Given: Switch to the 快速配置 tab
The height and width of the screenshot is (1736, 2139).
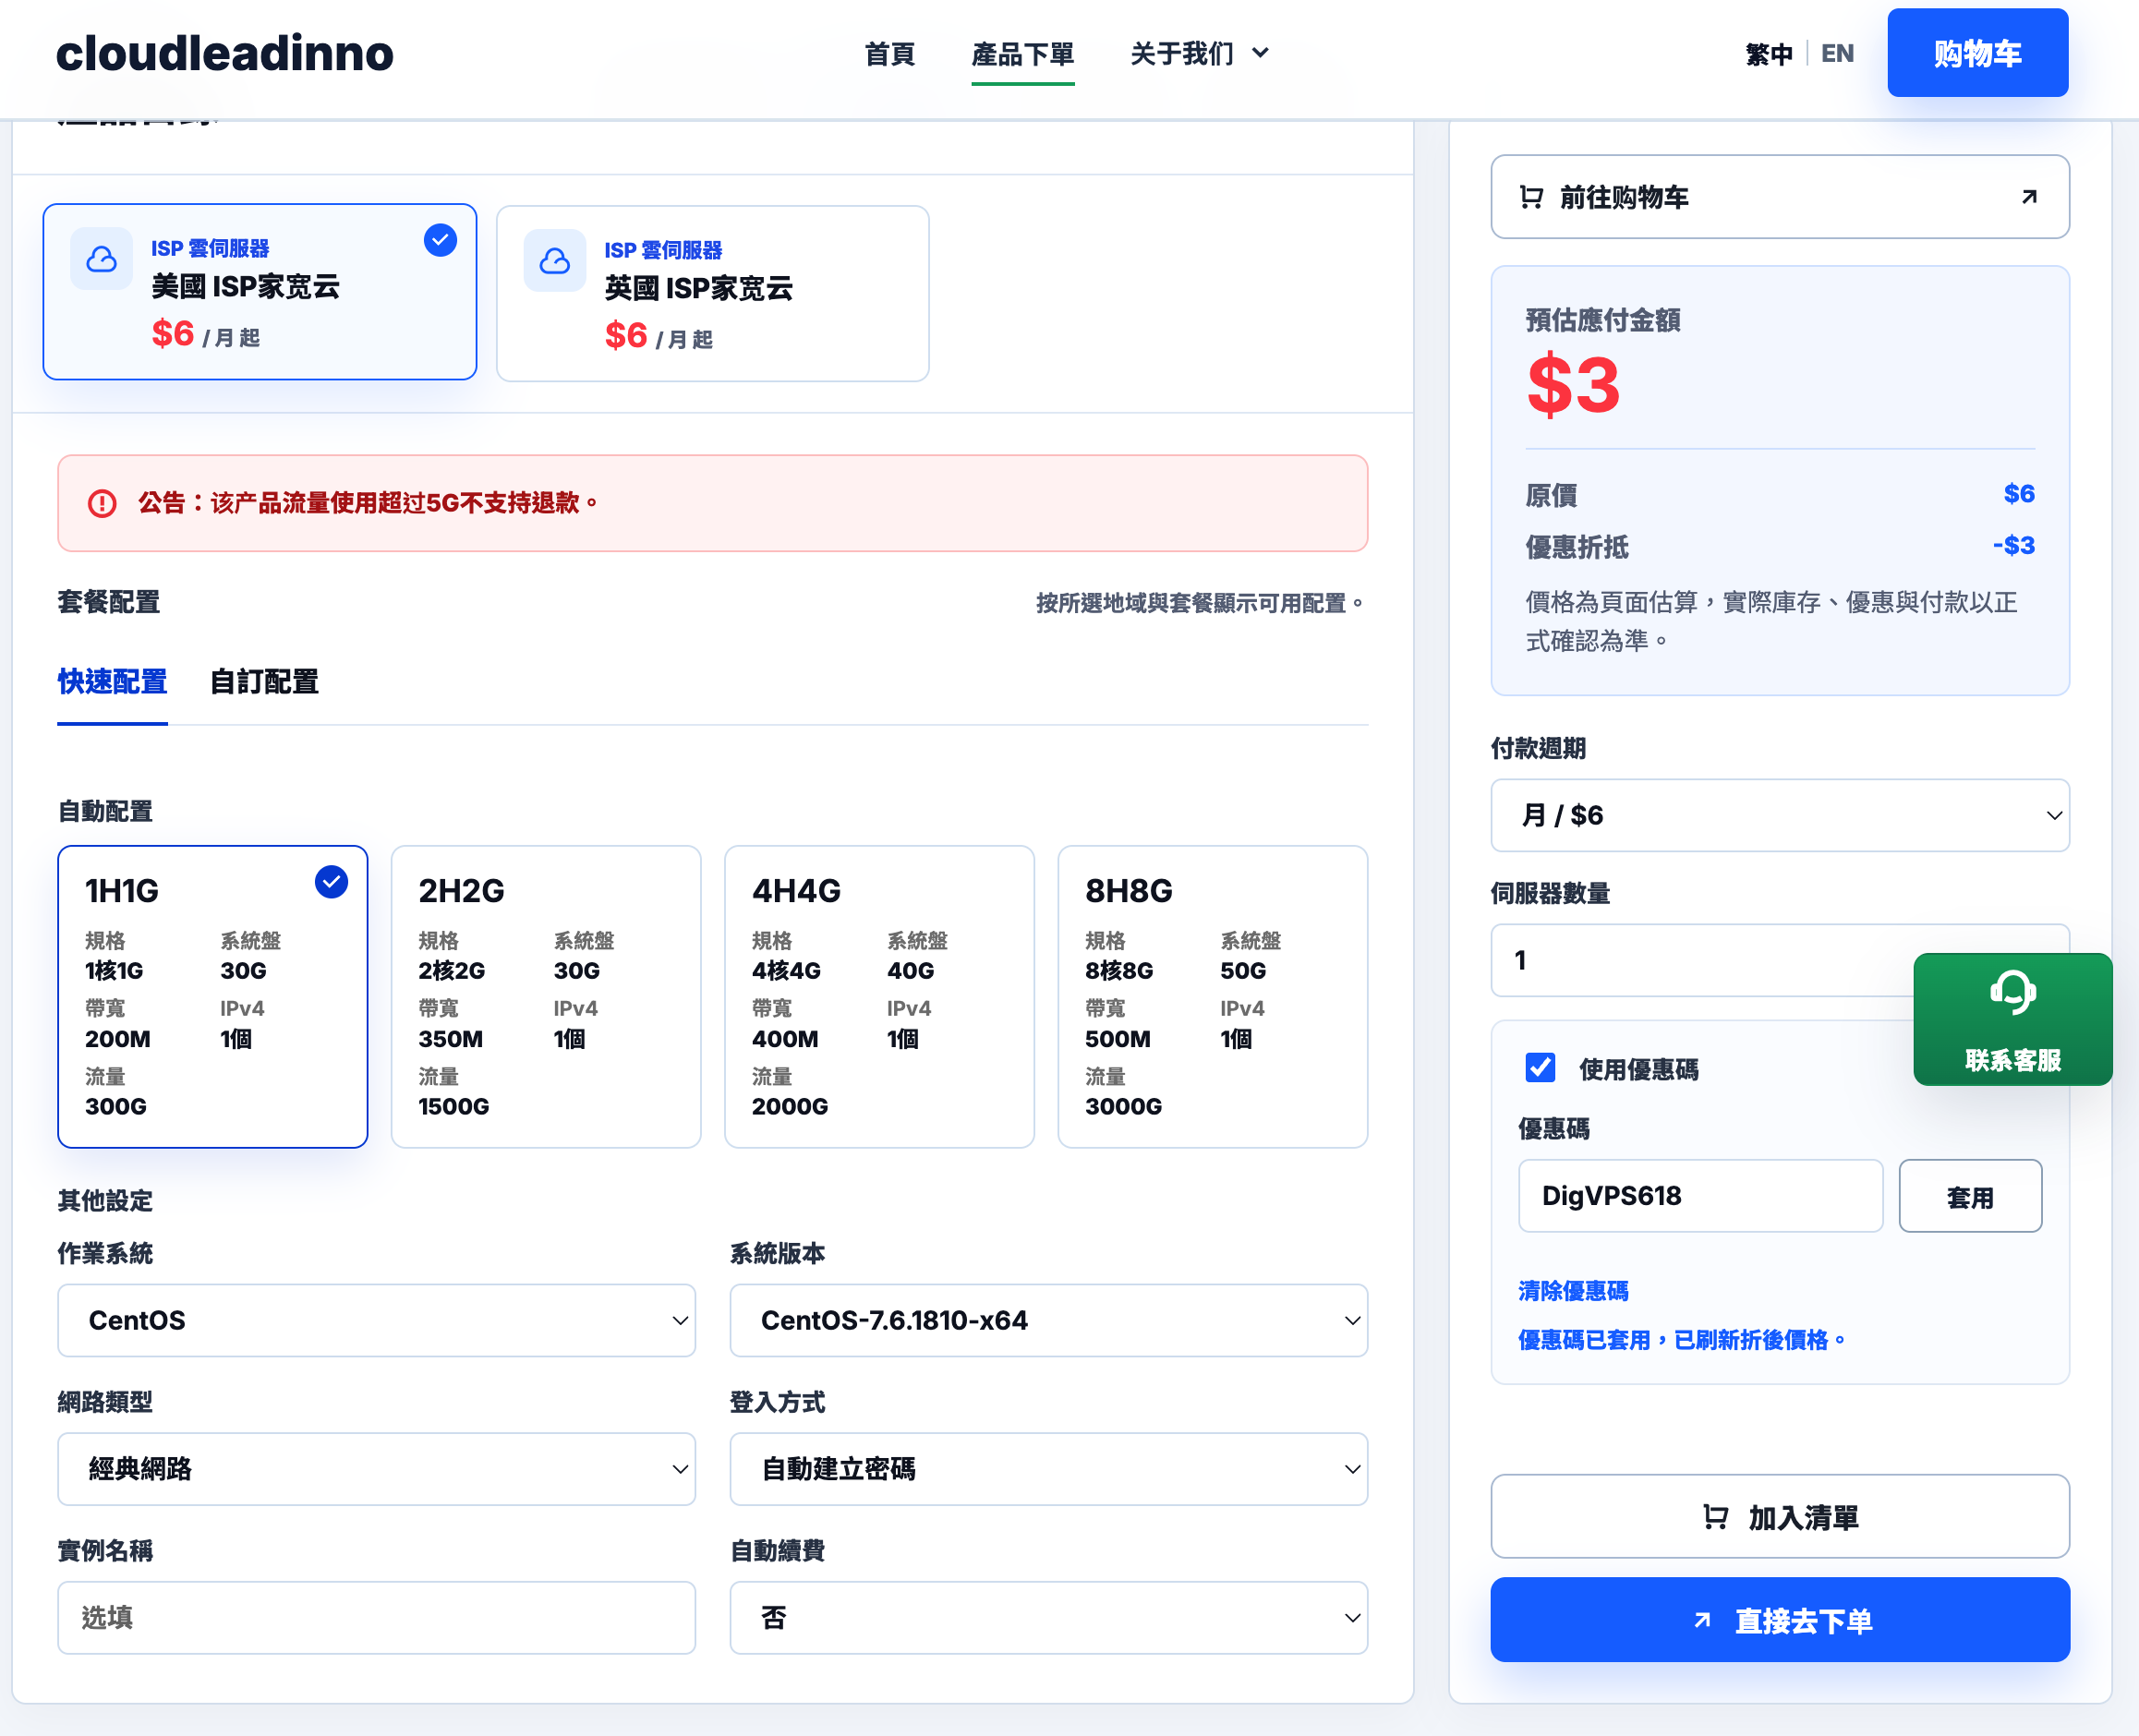Looking at the screenshot, I should (x=112, y=682).
